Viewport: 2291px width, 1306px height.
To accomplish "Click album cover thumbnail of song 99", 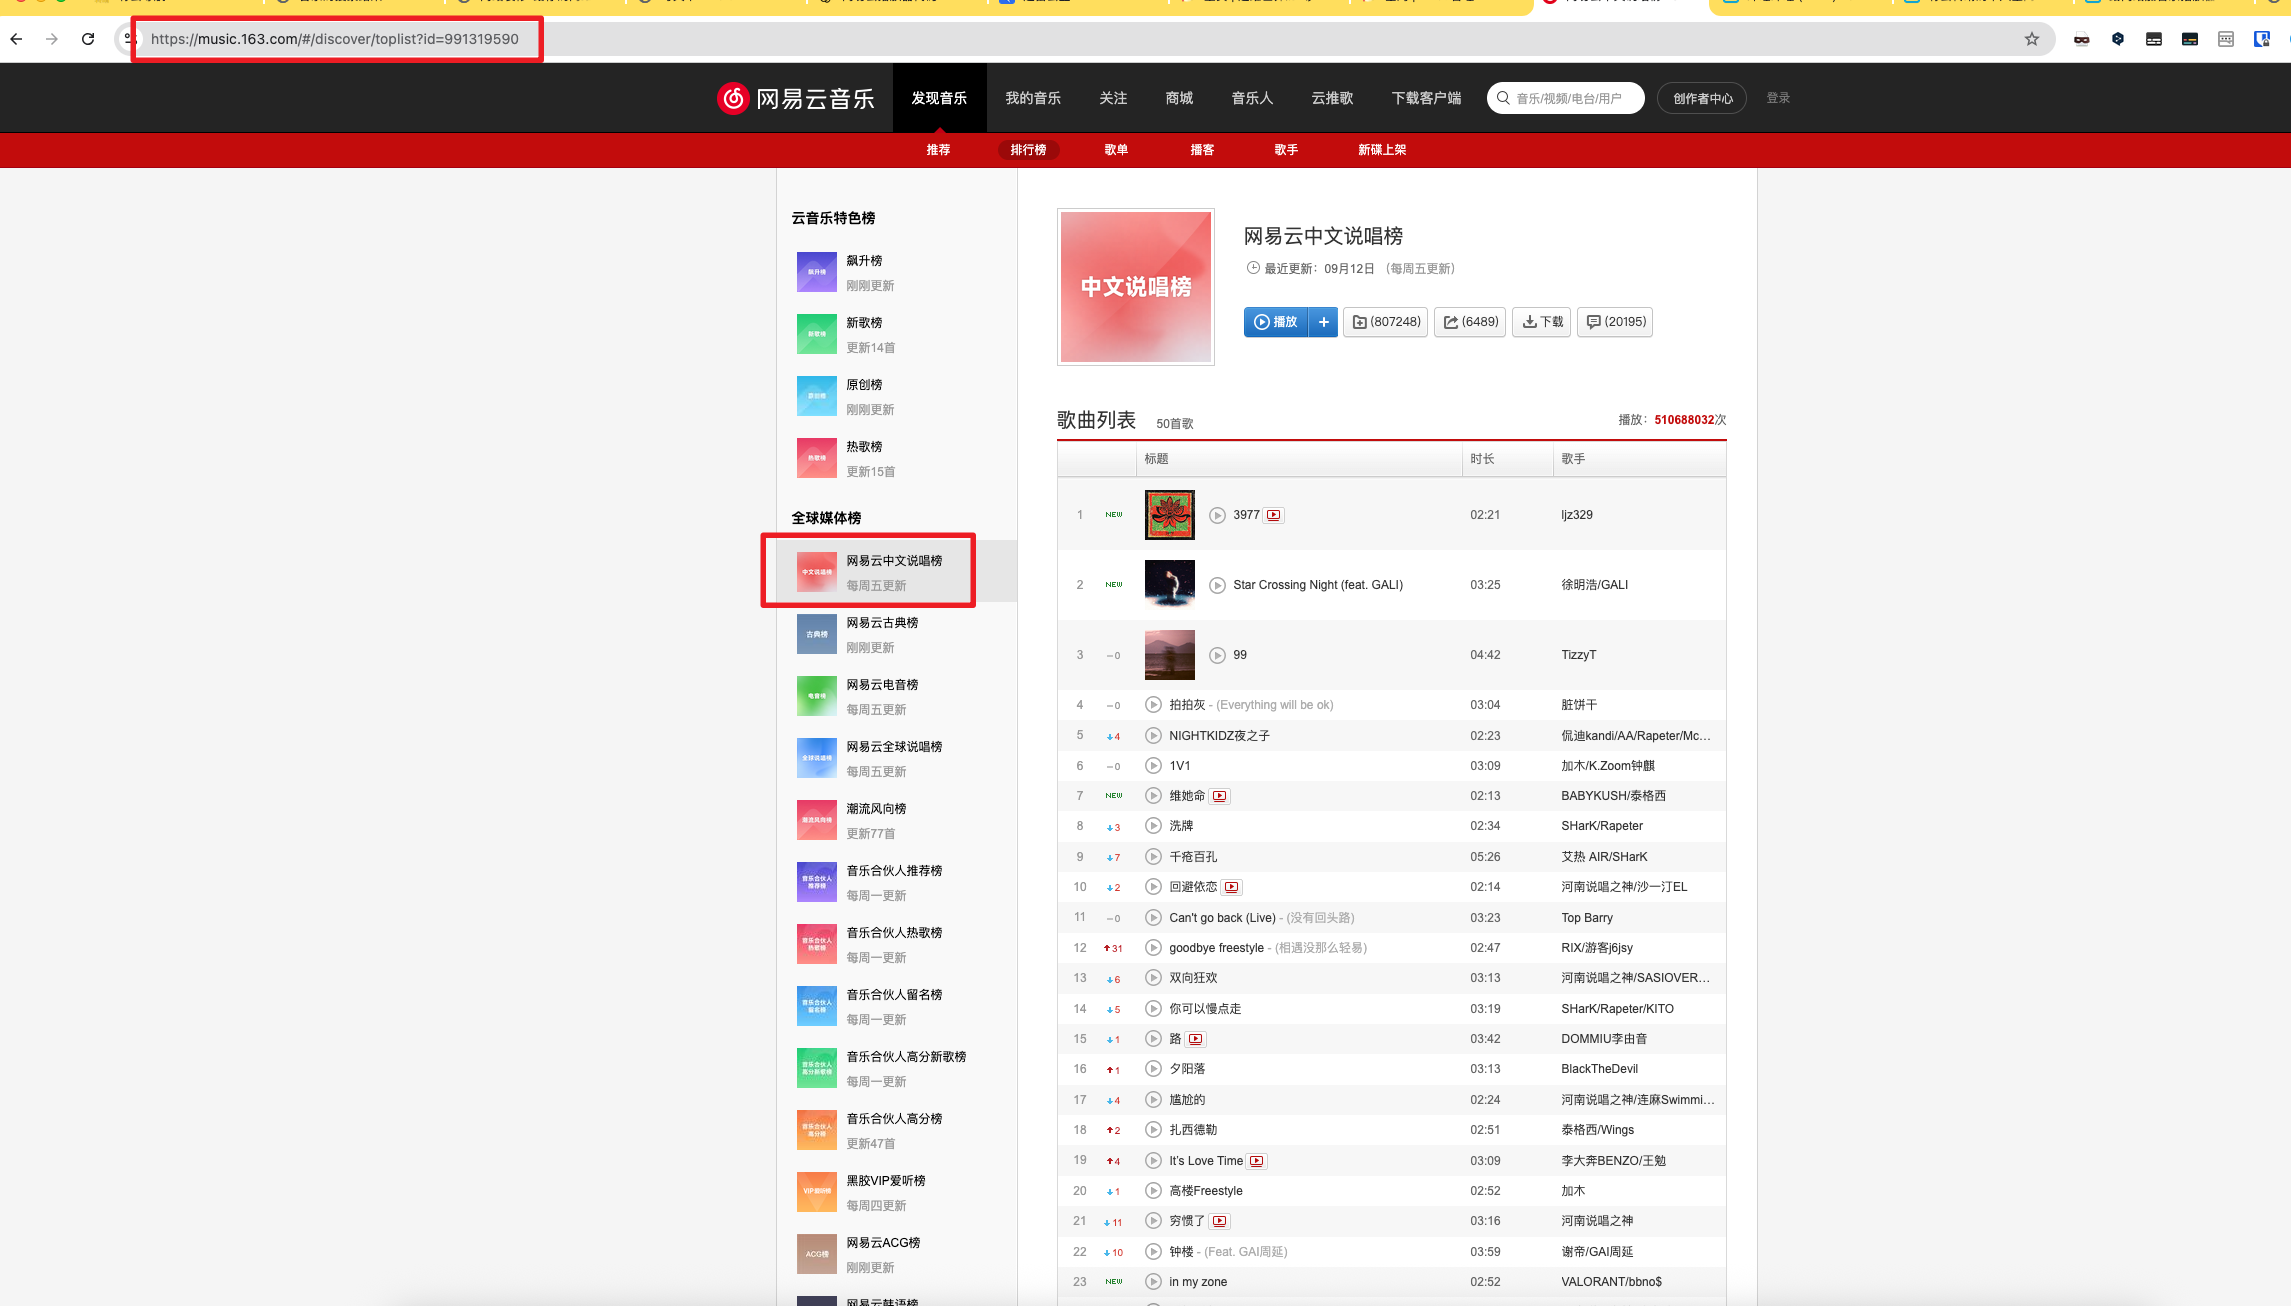I will click(1169, 655).
